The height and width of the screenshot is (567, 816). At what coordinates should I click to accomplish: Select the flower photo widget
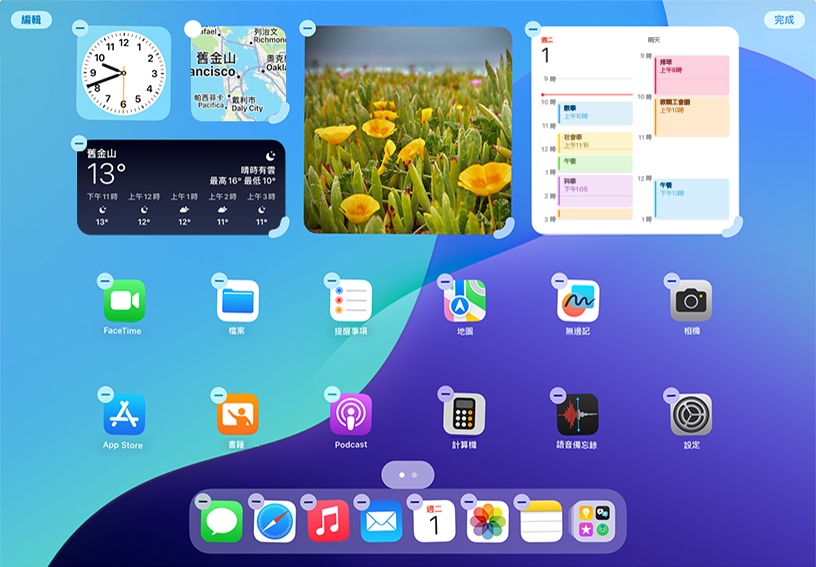pyautogui.click(x=408, y=130)
